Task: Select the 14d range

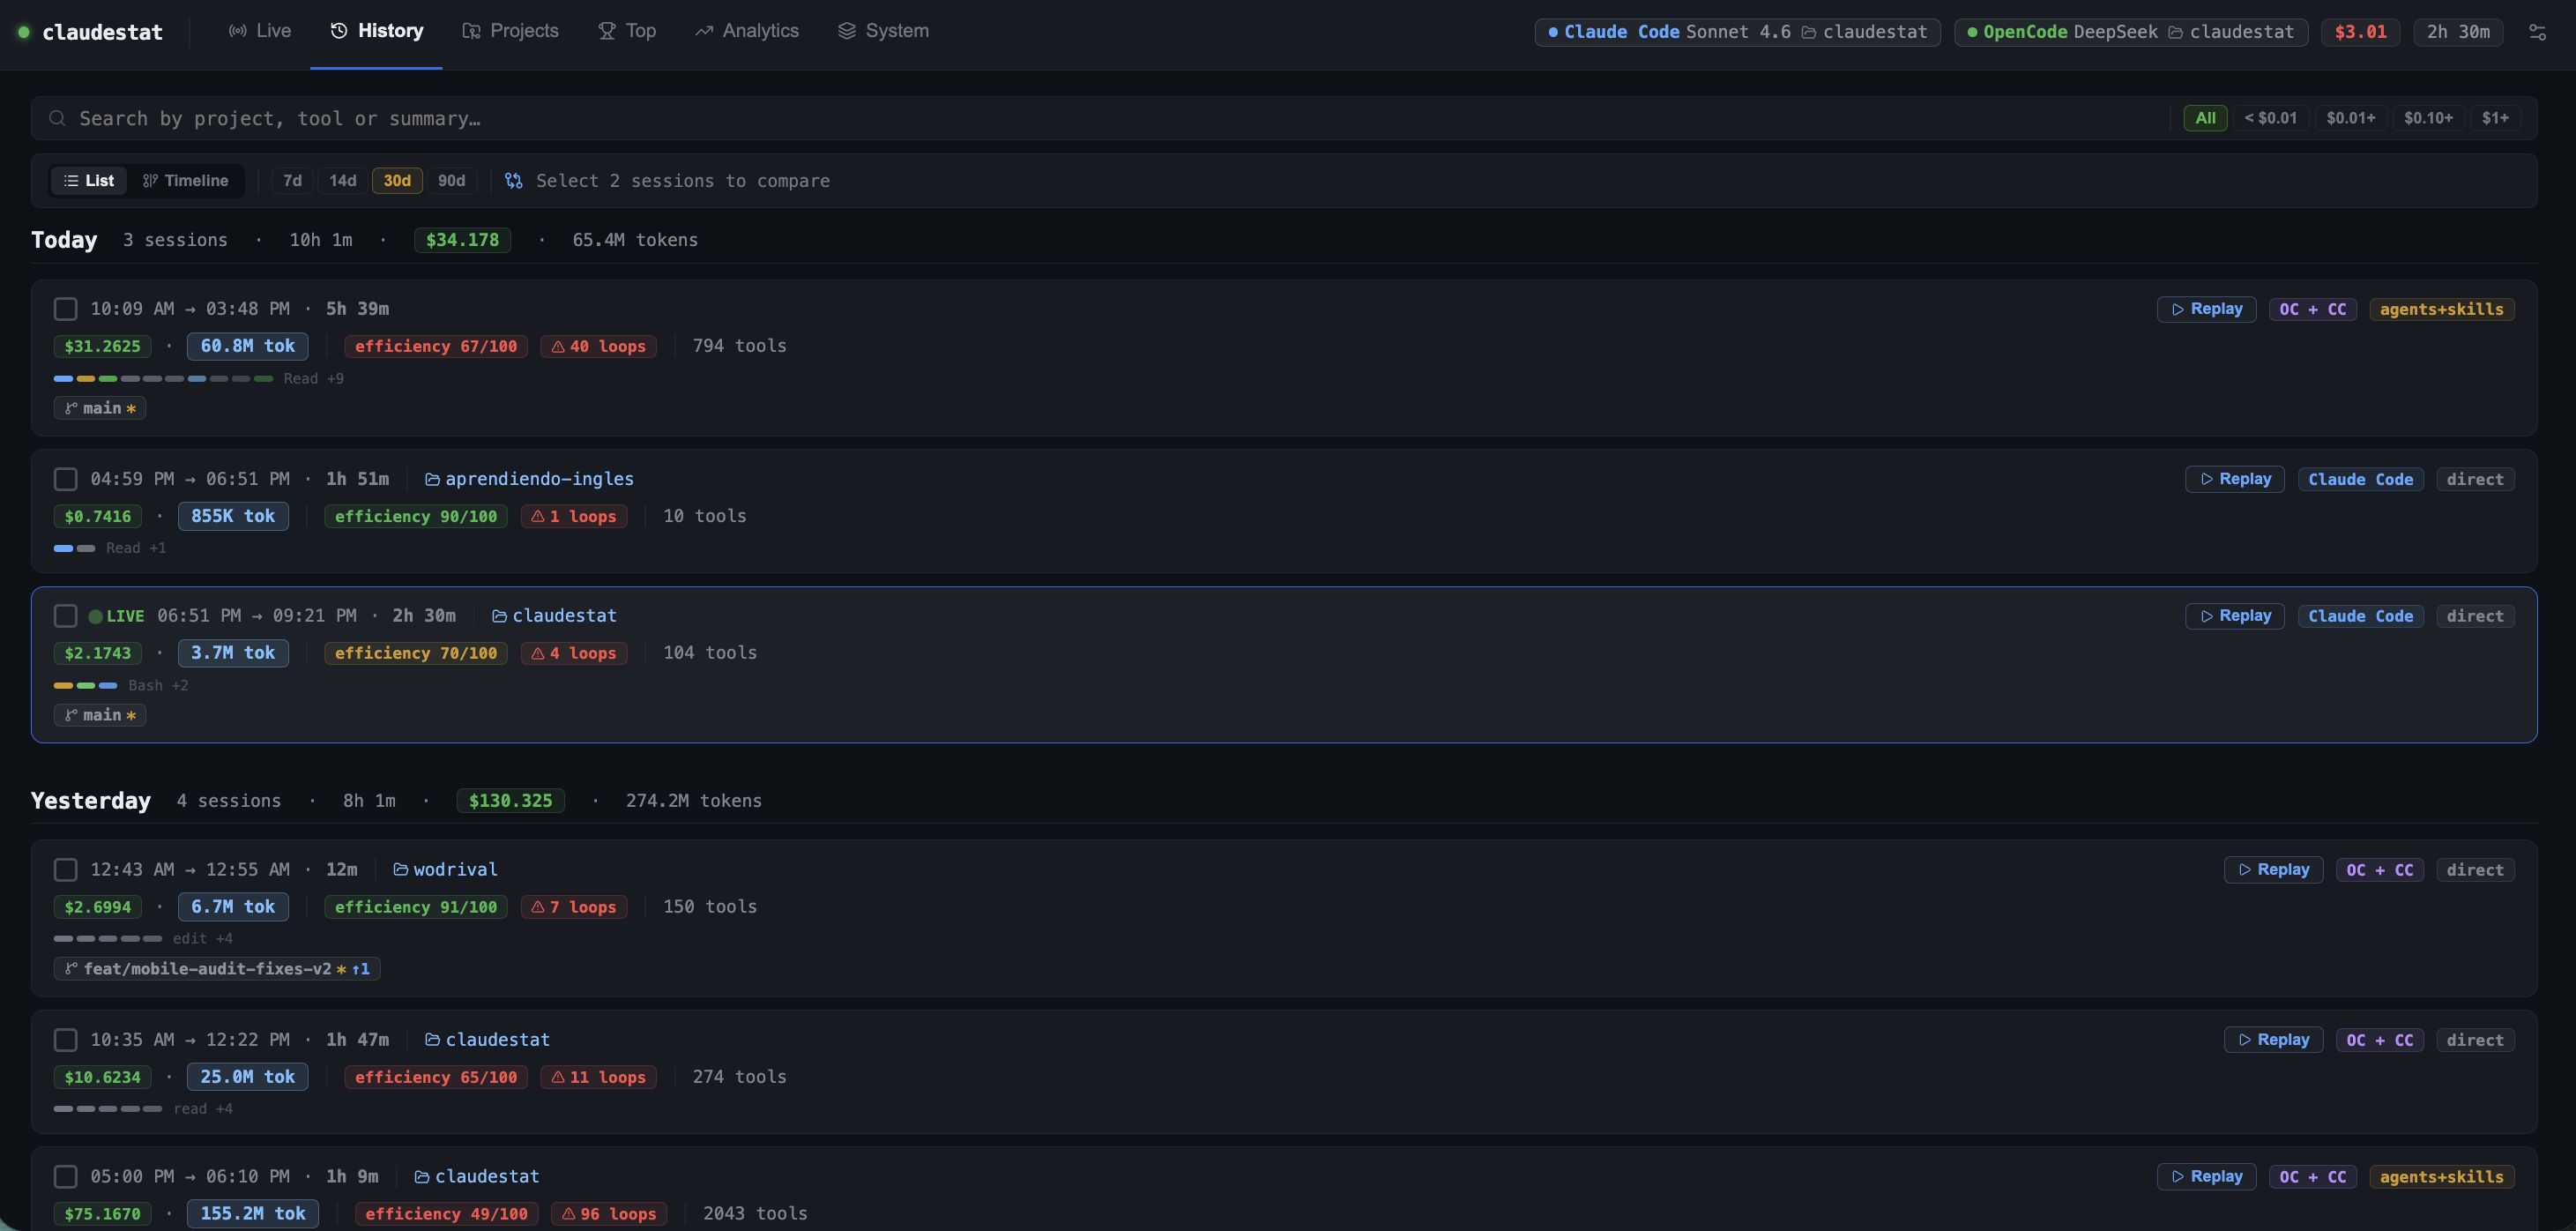Action: point(342,181)
